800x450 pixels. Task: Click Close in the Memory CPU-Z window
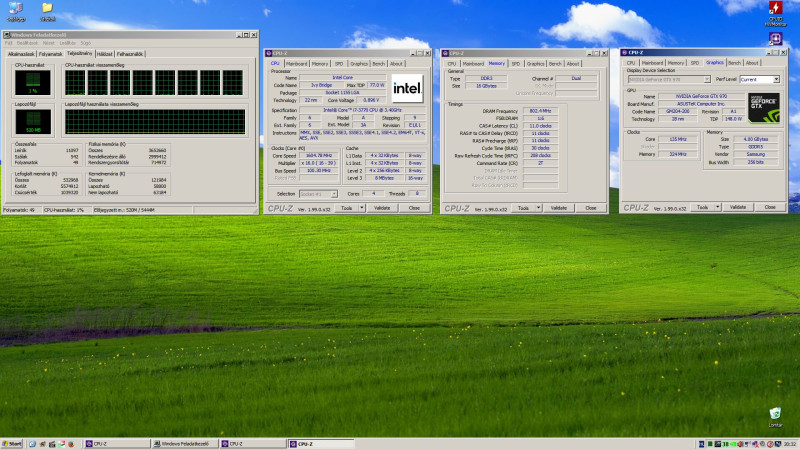591,208
